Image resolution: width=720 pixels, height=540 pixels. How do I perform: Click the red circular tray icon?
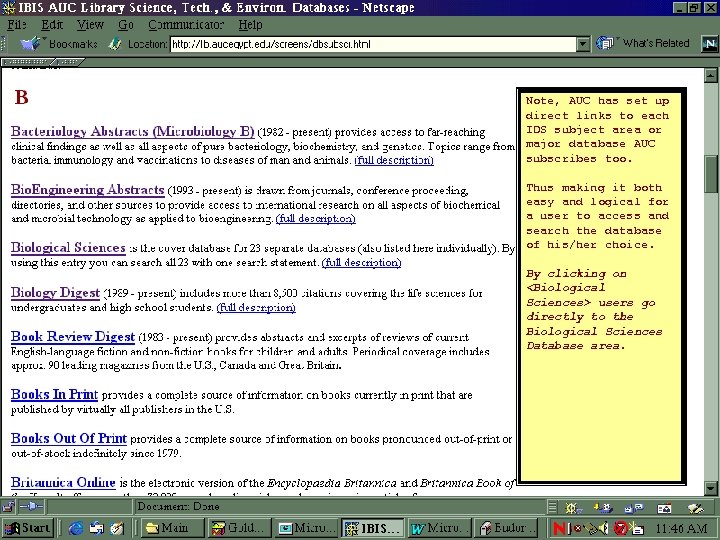click(x=621, y=528)
